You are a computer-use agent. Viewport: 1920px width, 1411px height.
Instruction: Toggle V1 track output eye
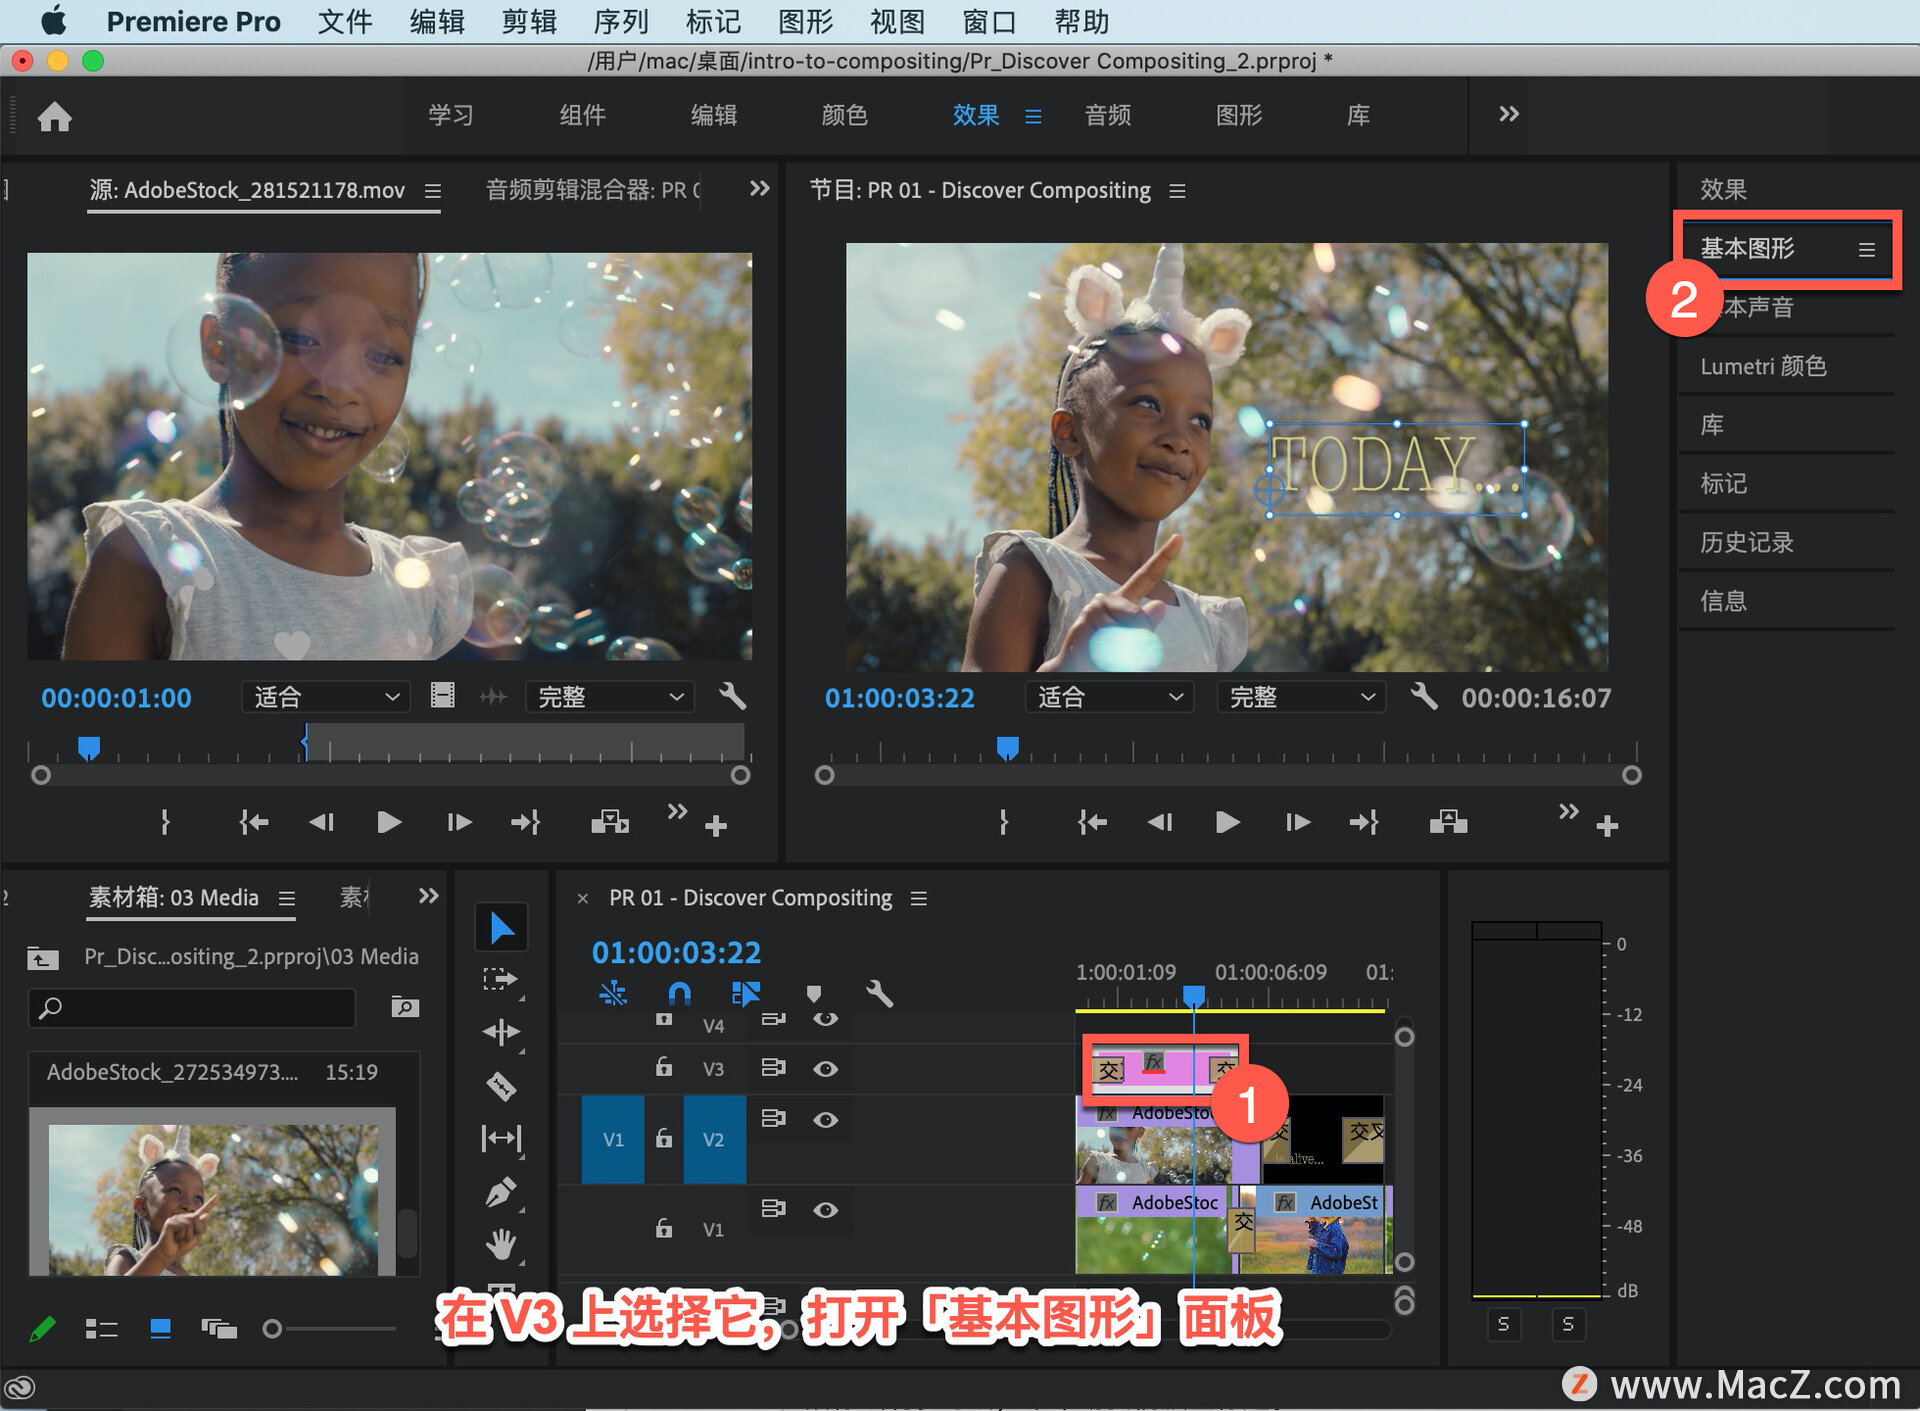[x=825, y=1209]
